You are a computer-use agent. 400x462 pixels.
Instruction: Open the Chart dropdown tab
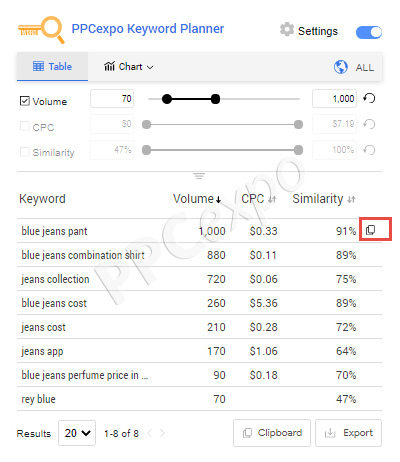tap(128, 67)
